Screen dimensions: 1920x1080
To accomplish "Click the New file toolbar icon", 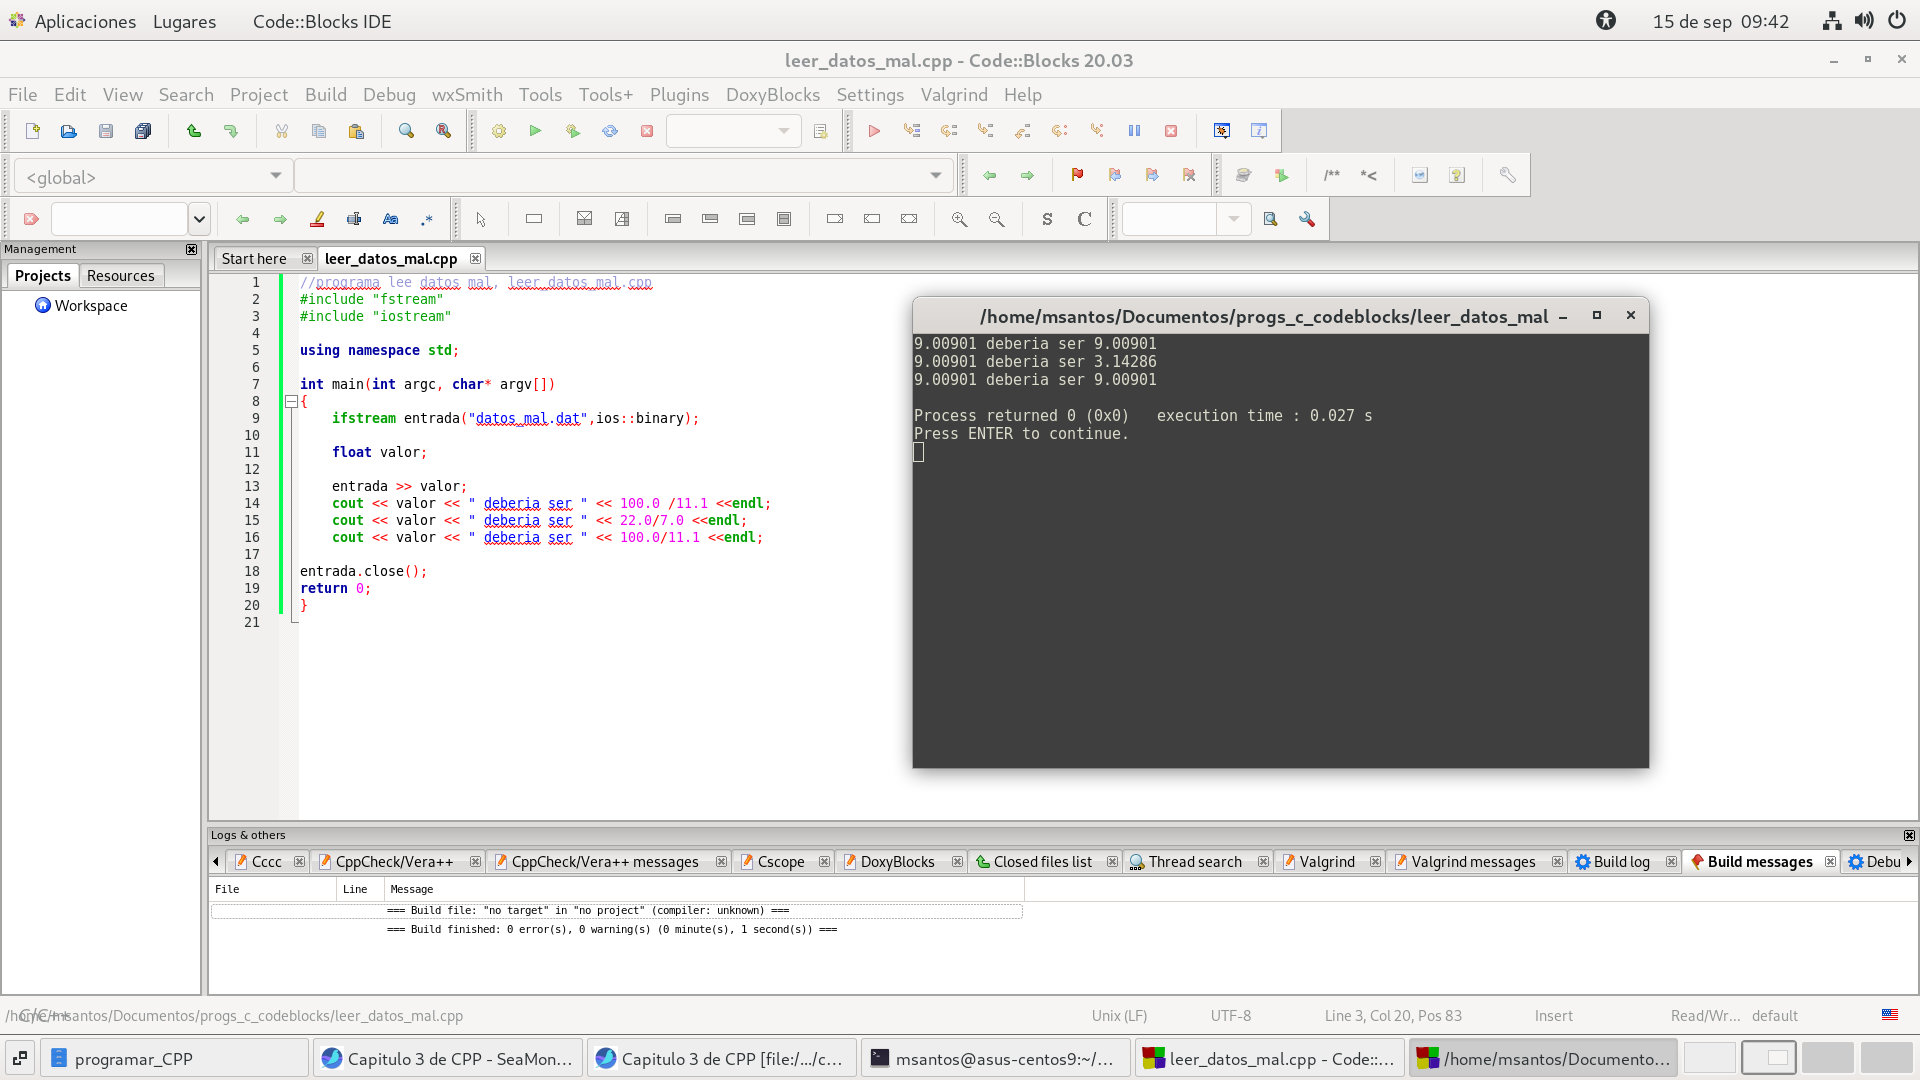I will (x=32, y=131).
